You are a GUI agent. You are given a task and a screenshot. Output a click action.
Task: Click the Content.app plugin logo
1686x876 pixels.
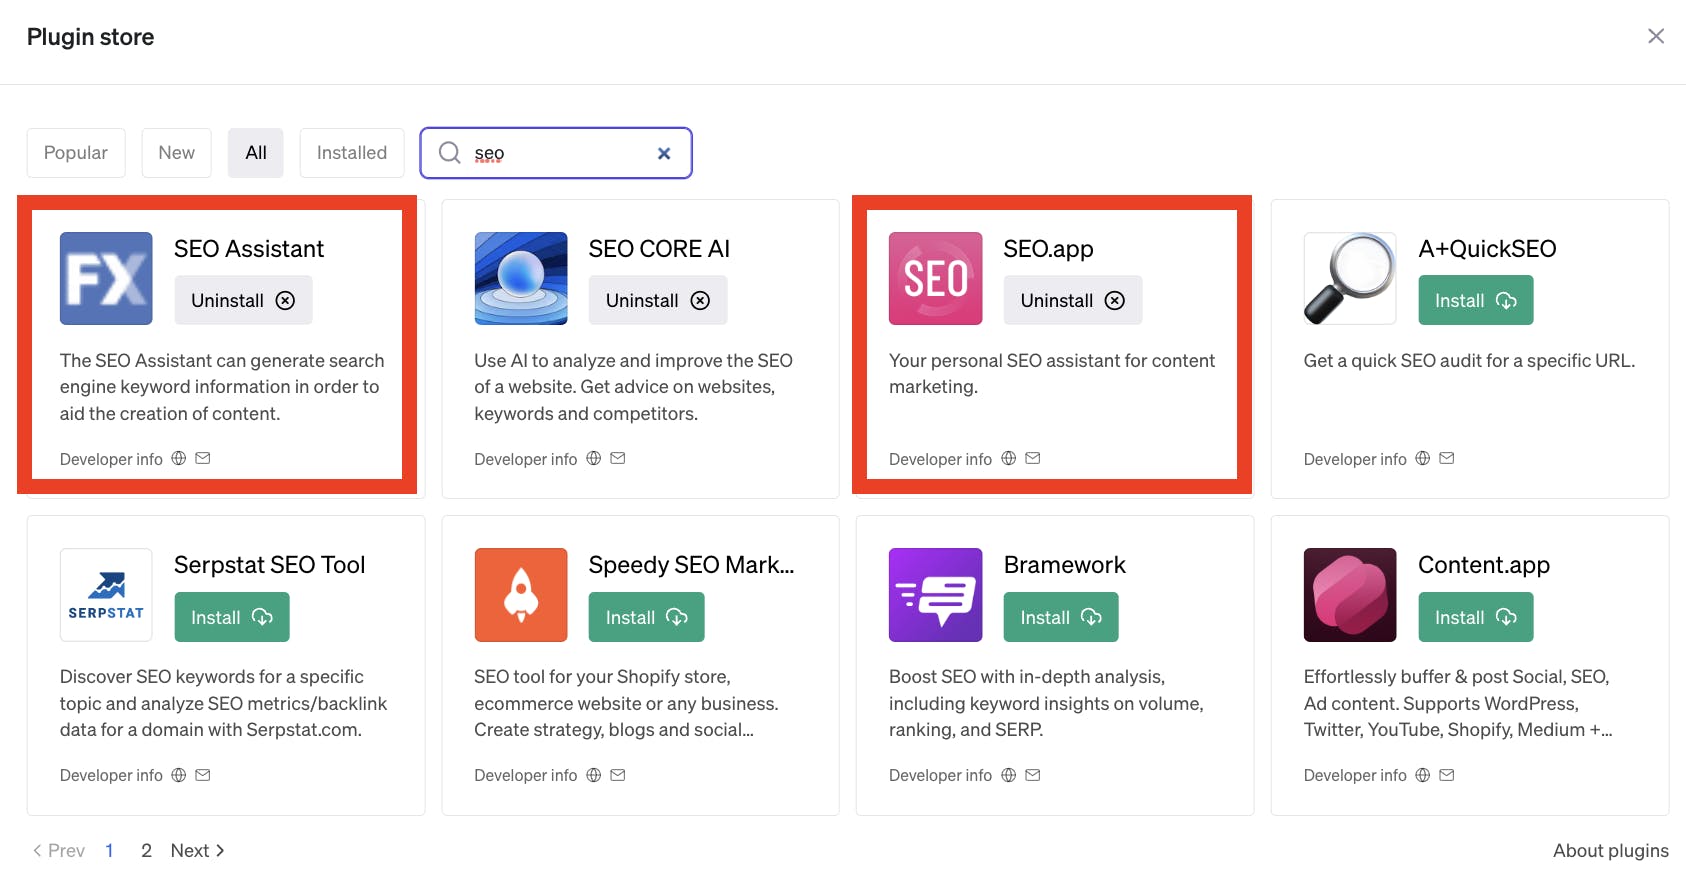(1350, 595)
